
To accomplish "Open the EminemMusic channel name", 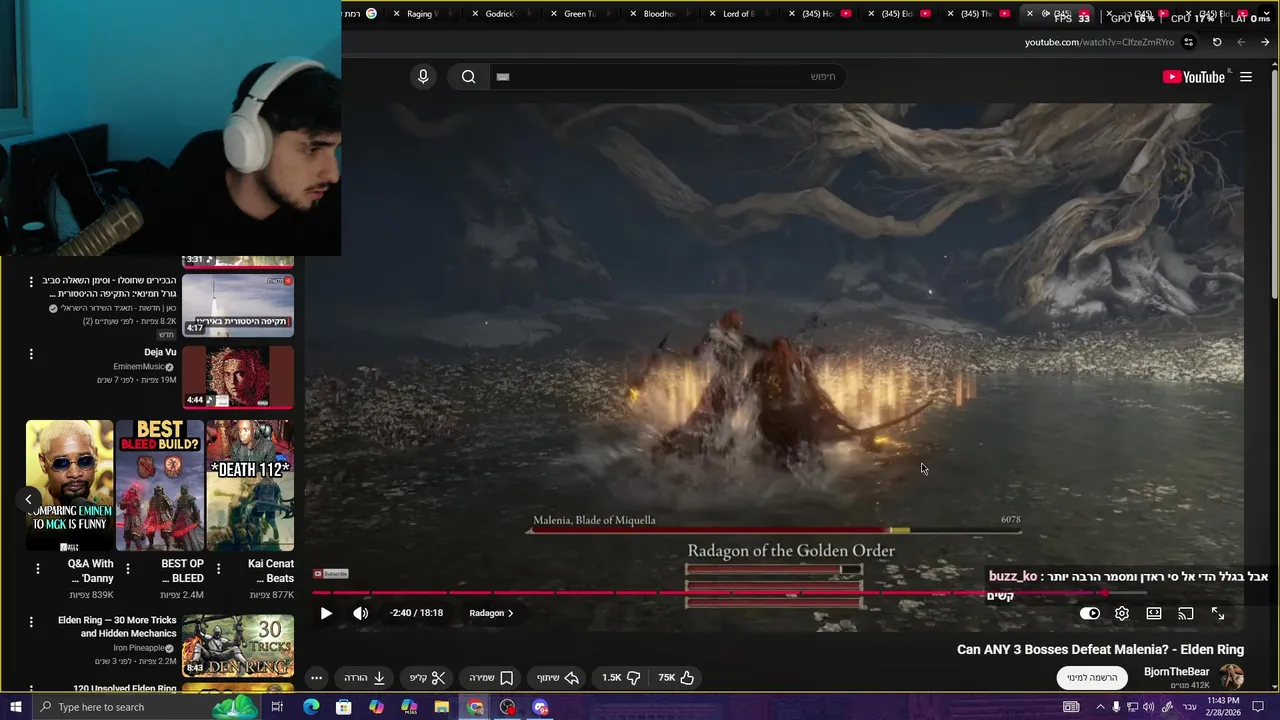I will (140, 367).
